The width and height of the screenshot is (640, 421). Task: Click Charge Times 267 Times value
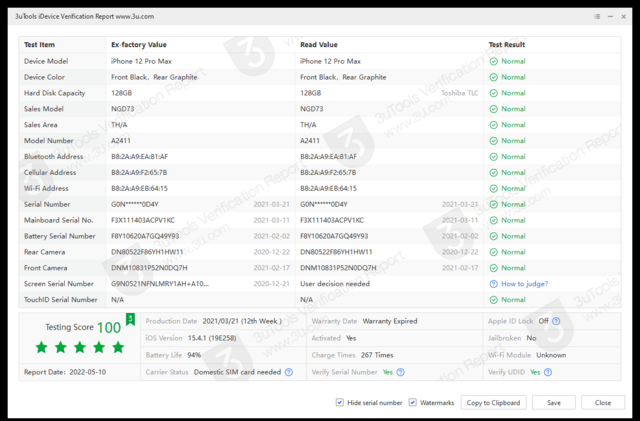377,355
